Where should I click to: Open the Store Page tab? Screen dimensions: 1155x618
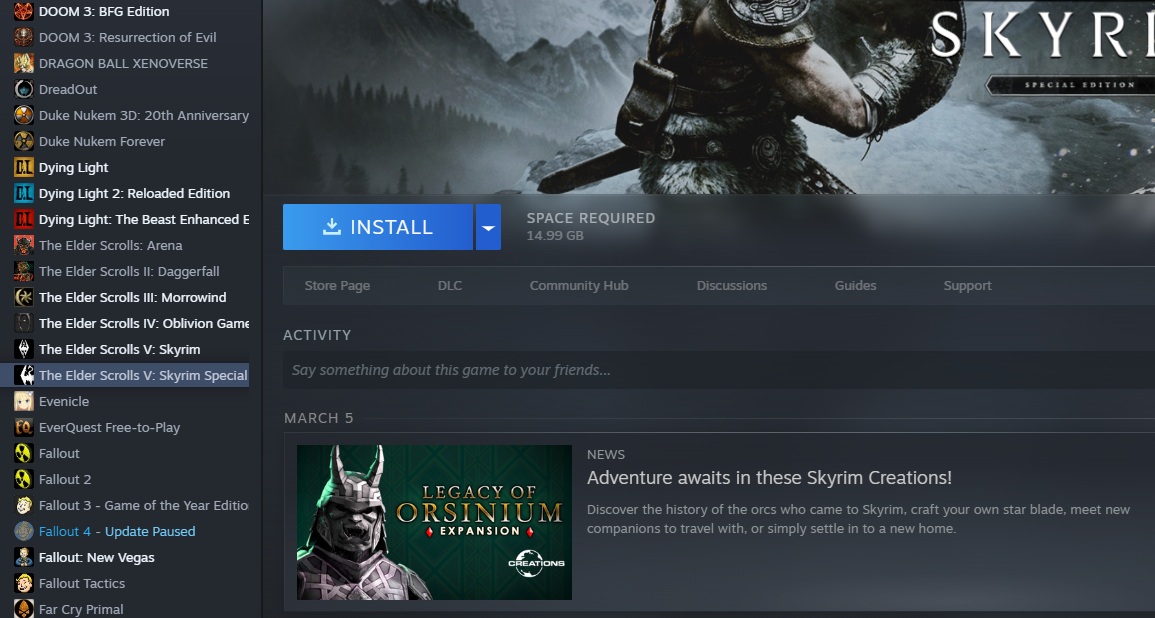[x=337, y=286]
